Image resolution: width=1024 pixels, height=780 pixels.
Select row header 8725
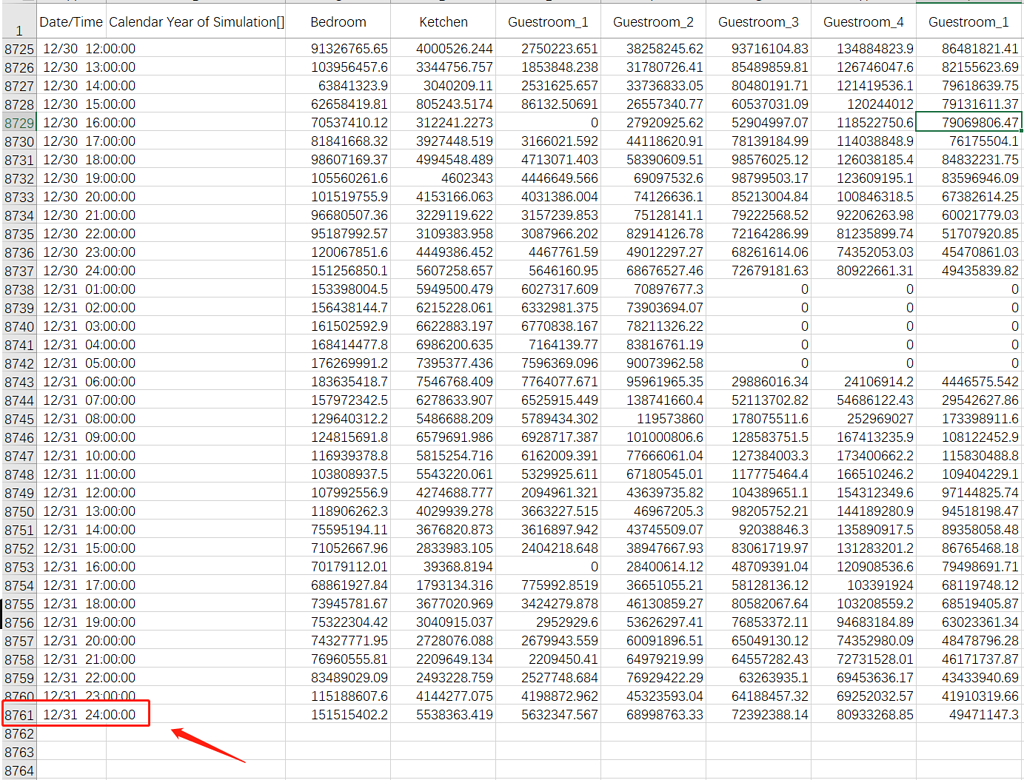(18, 49)
